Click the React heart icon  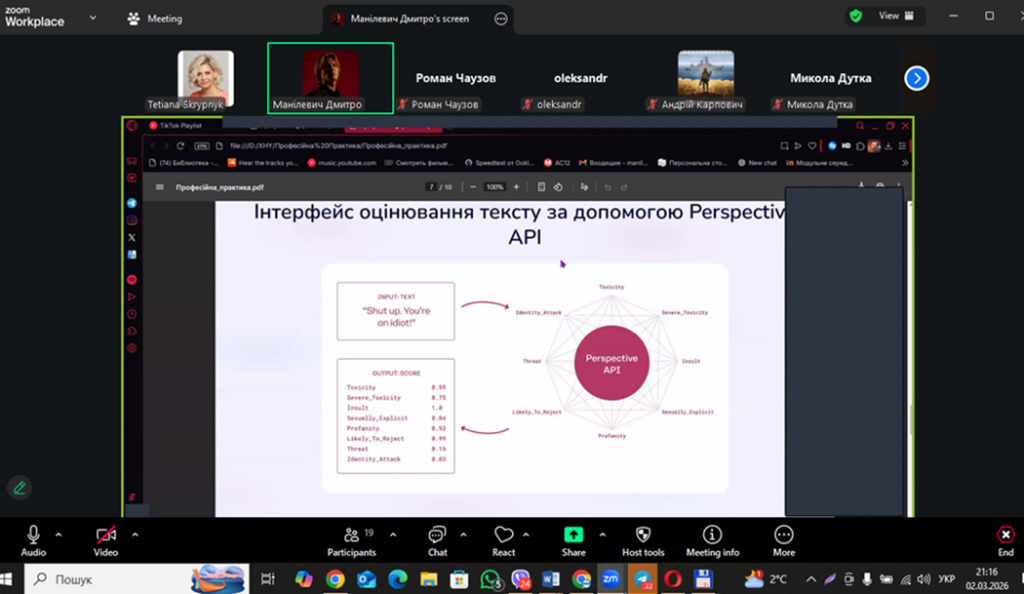pyautogui.click(x=504, y=538)
